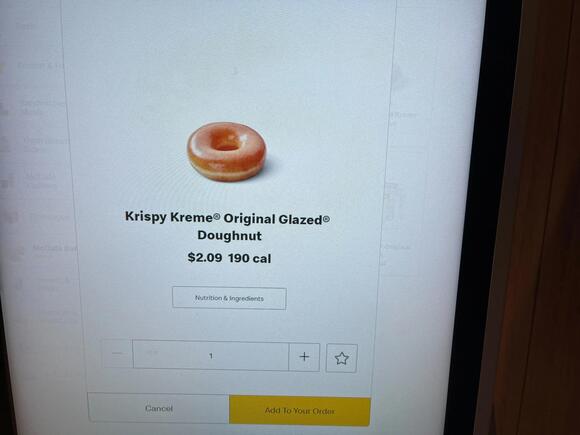Image resolution: width=580 pixels, height=435 pixels.
Task: Select the faded fifth sidebar menu category
Action: click(x=48, y=218)
